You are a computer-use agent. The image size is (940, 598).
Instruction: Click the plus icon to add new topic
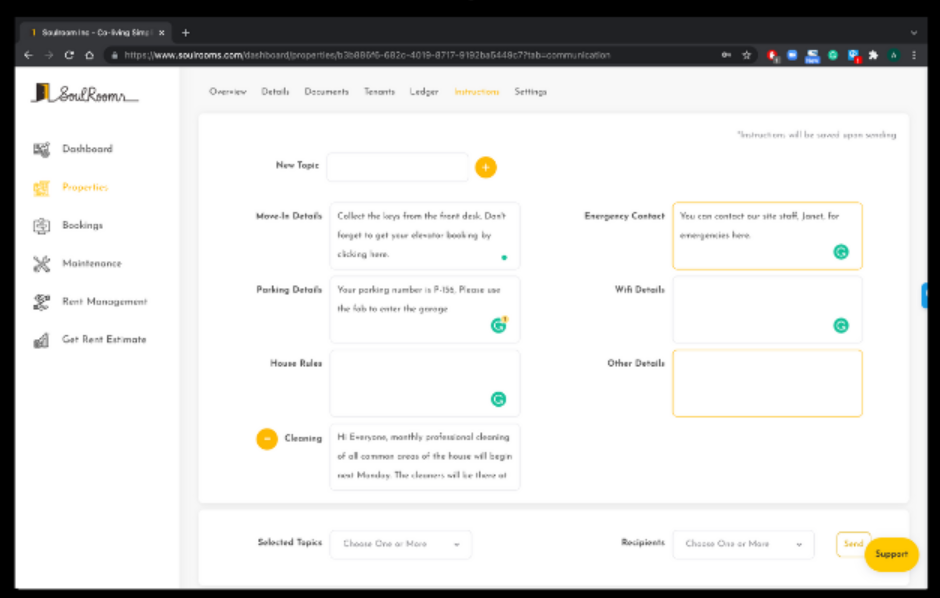click(x=485, y=167)
